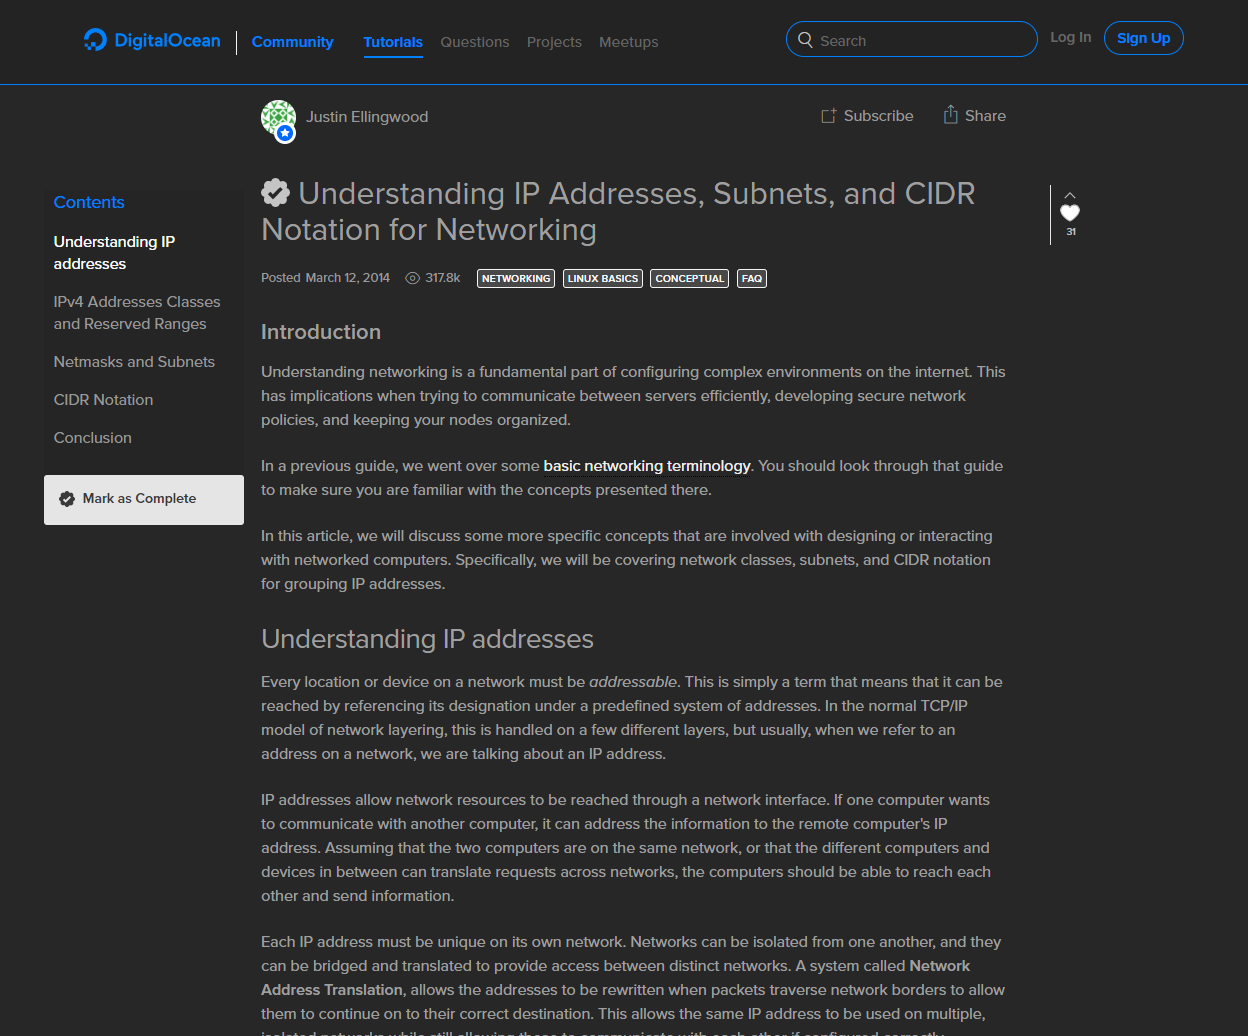1248x1036 pixels.
Task: Jump to Netmasks and Subnets section
Action: coord(134,362)
